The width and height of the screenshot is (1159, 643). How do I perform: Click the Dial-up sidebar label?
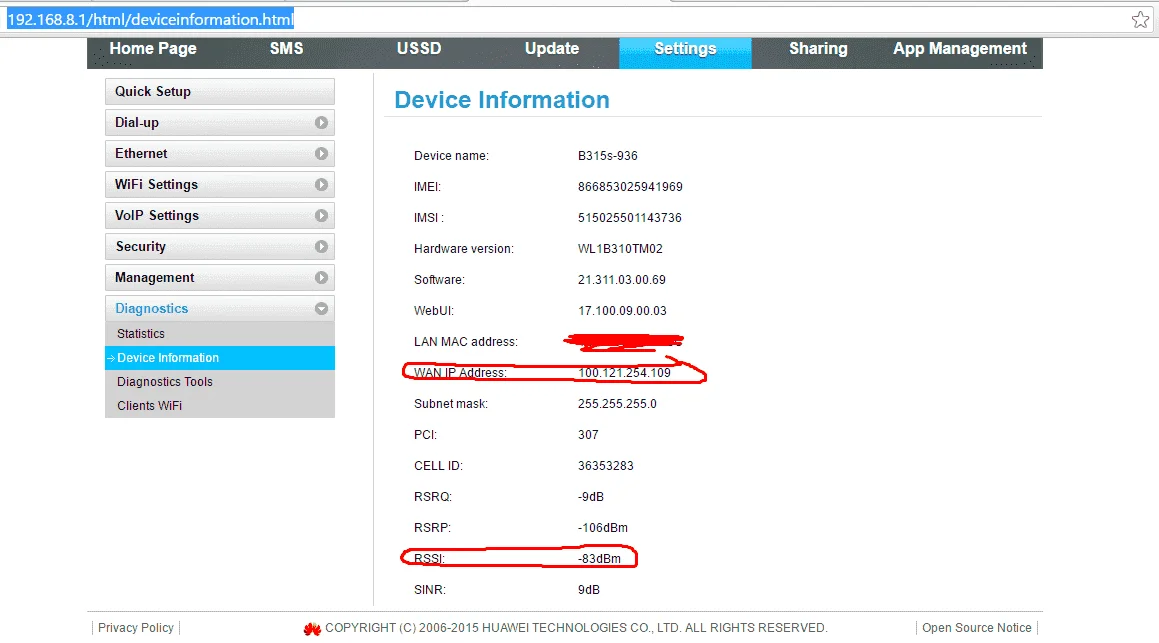pos(137,123)
